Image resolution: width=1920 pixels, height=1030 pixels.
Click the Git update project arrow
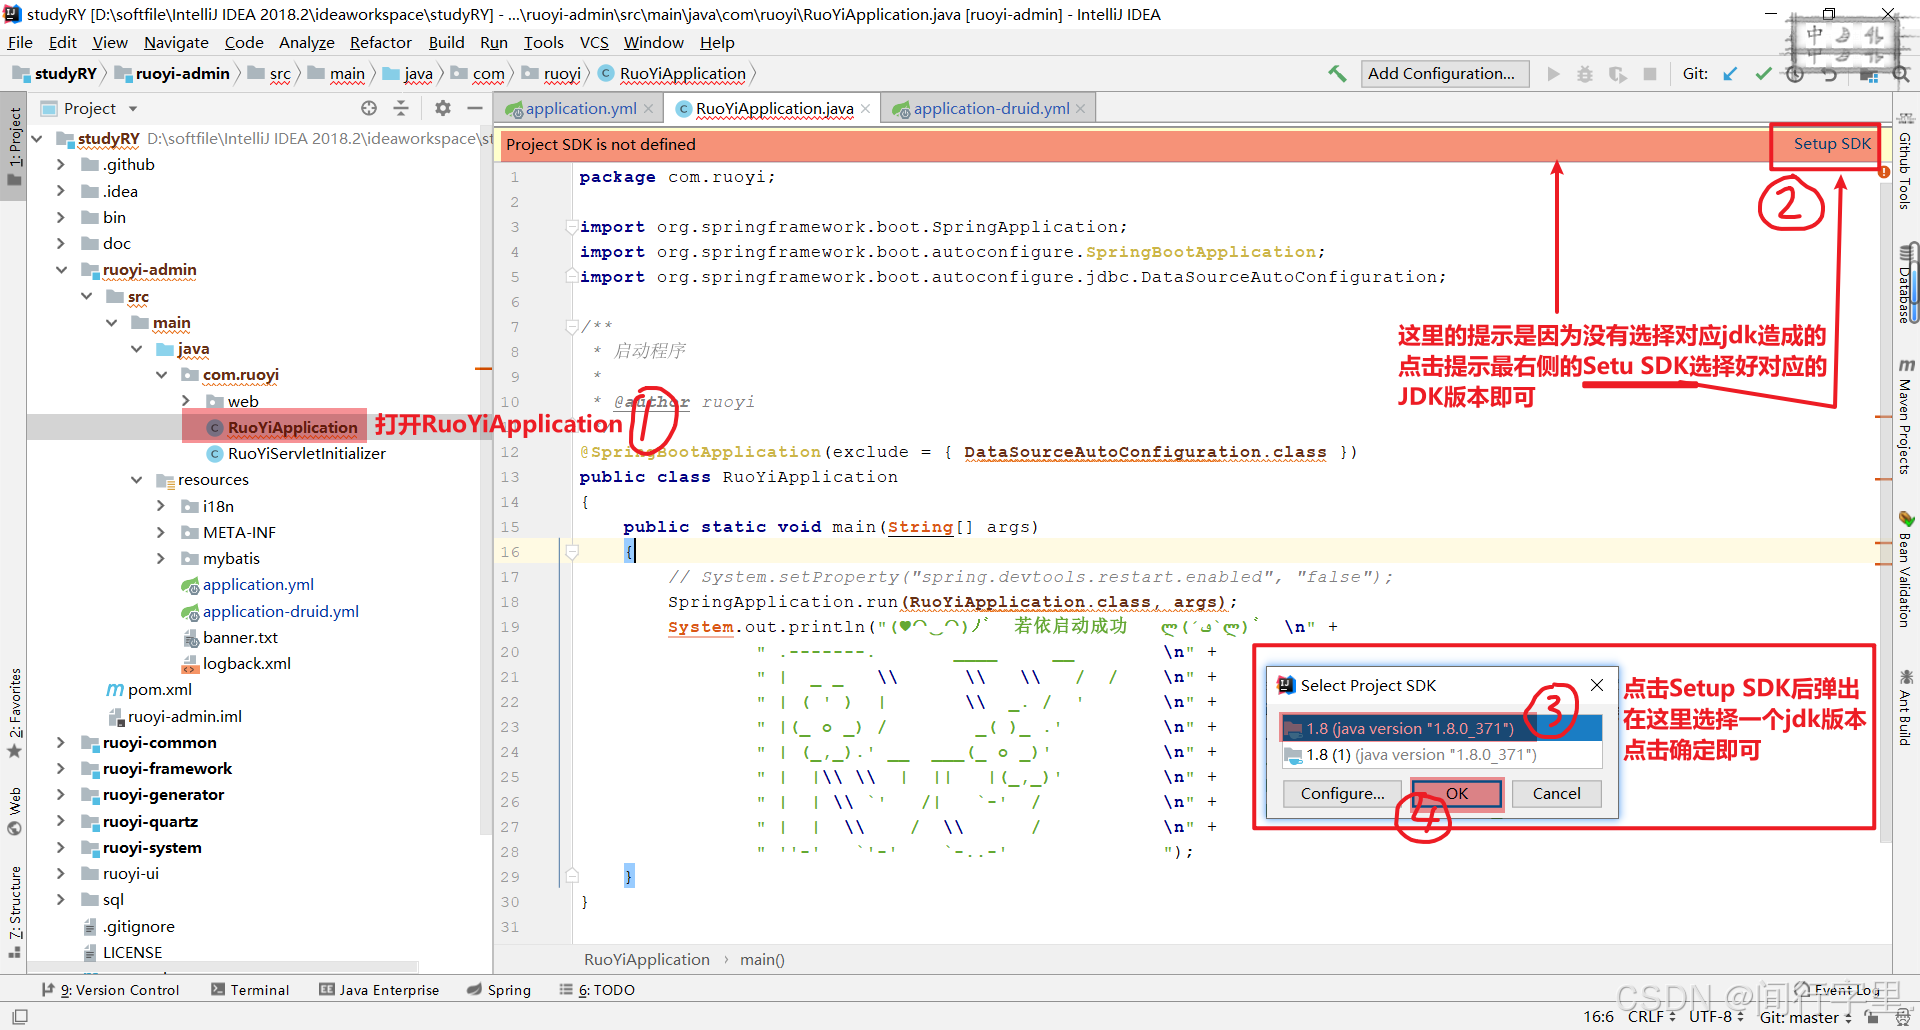1730,74
